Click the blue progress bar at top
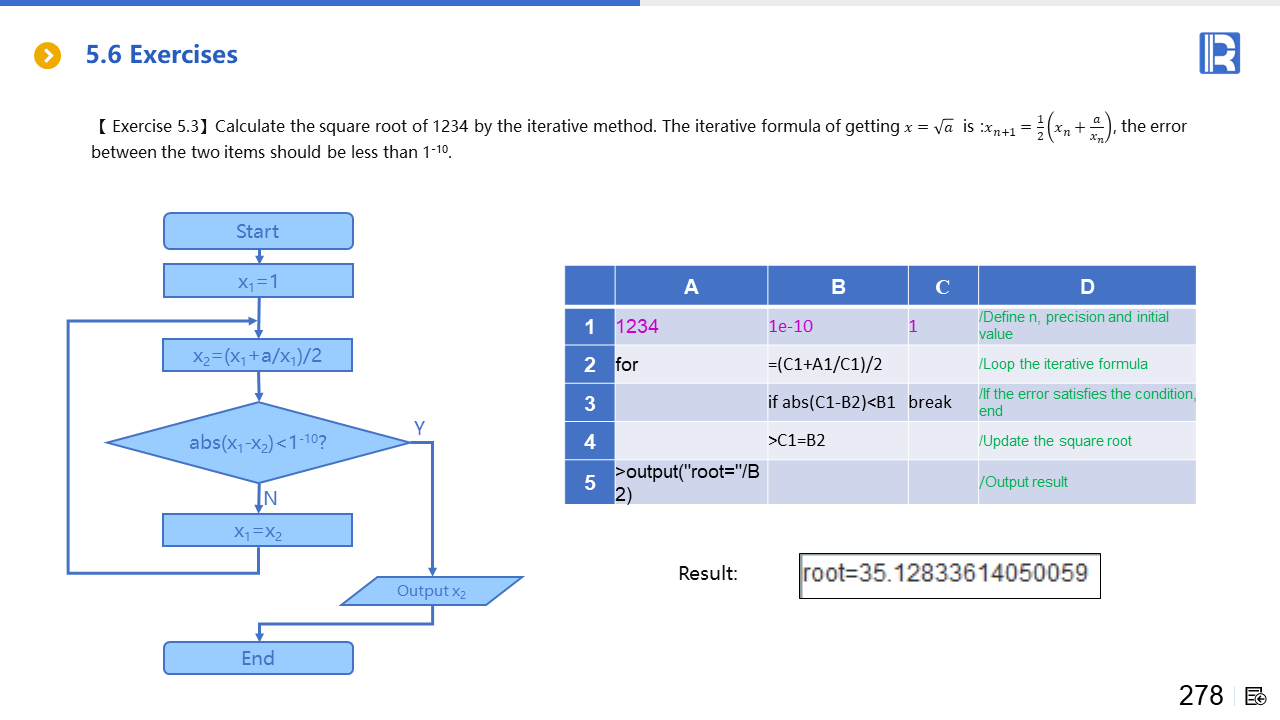Screen dimensions: 1280x720 320,3
